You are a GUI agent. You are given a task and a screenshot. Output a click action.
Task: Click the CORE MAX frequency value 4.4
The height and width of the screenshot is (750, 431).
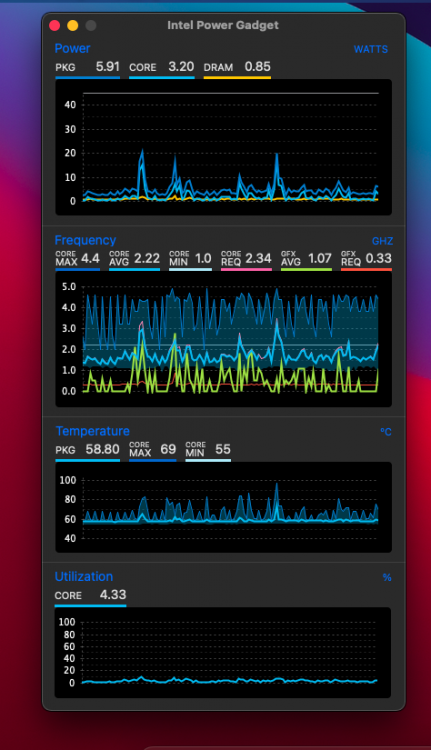pos(90,258)
